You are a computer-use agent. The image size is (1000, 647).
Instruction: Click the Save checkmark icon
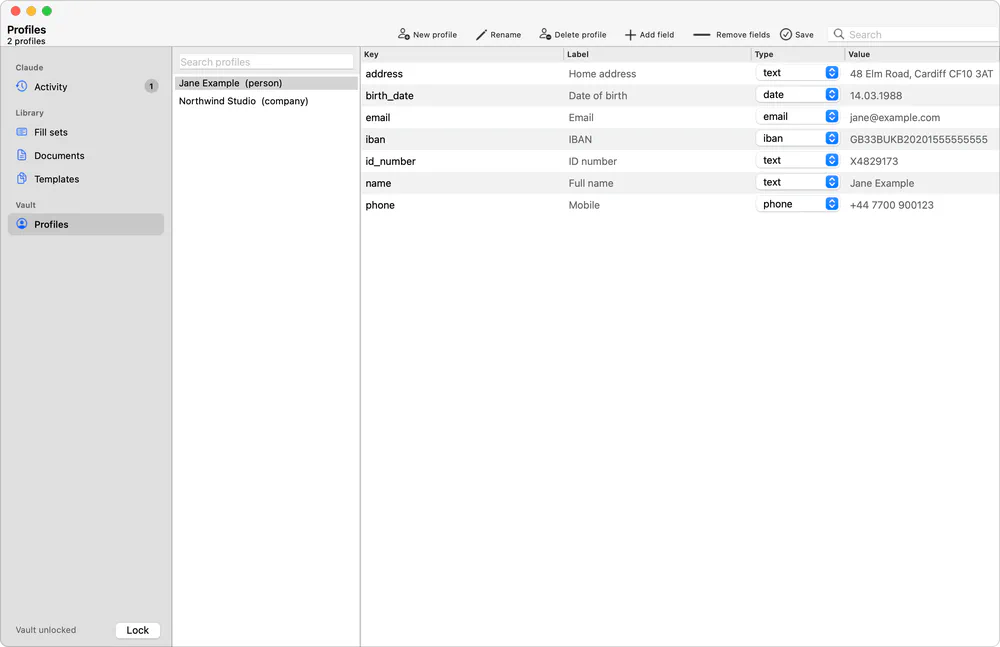pyautogui.click(x=786, y=34)
